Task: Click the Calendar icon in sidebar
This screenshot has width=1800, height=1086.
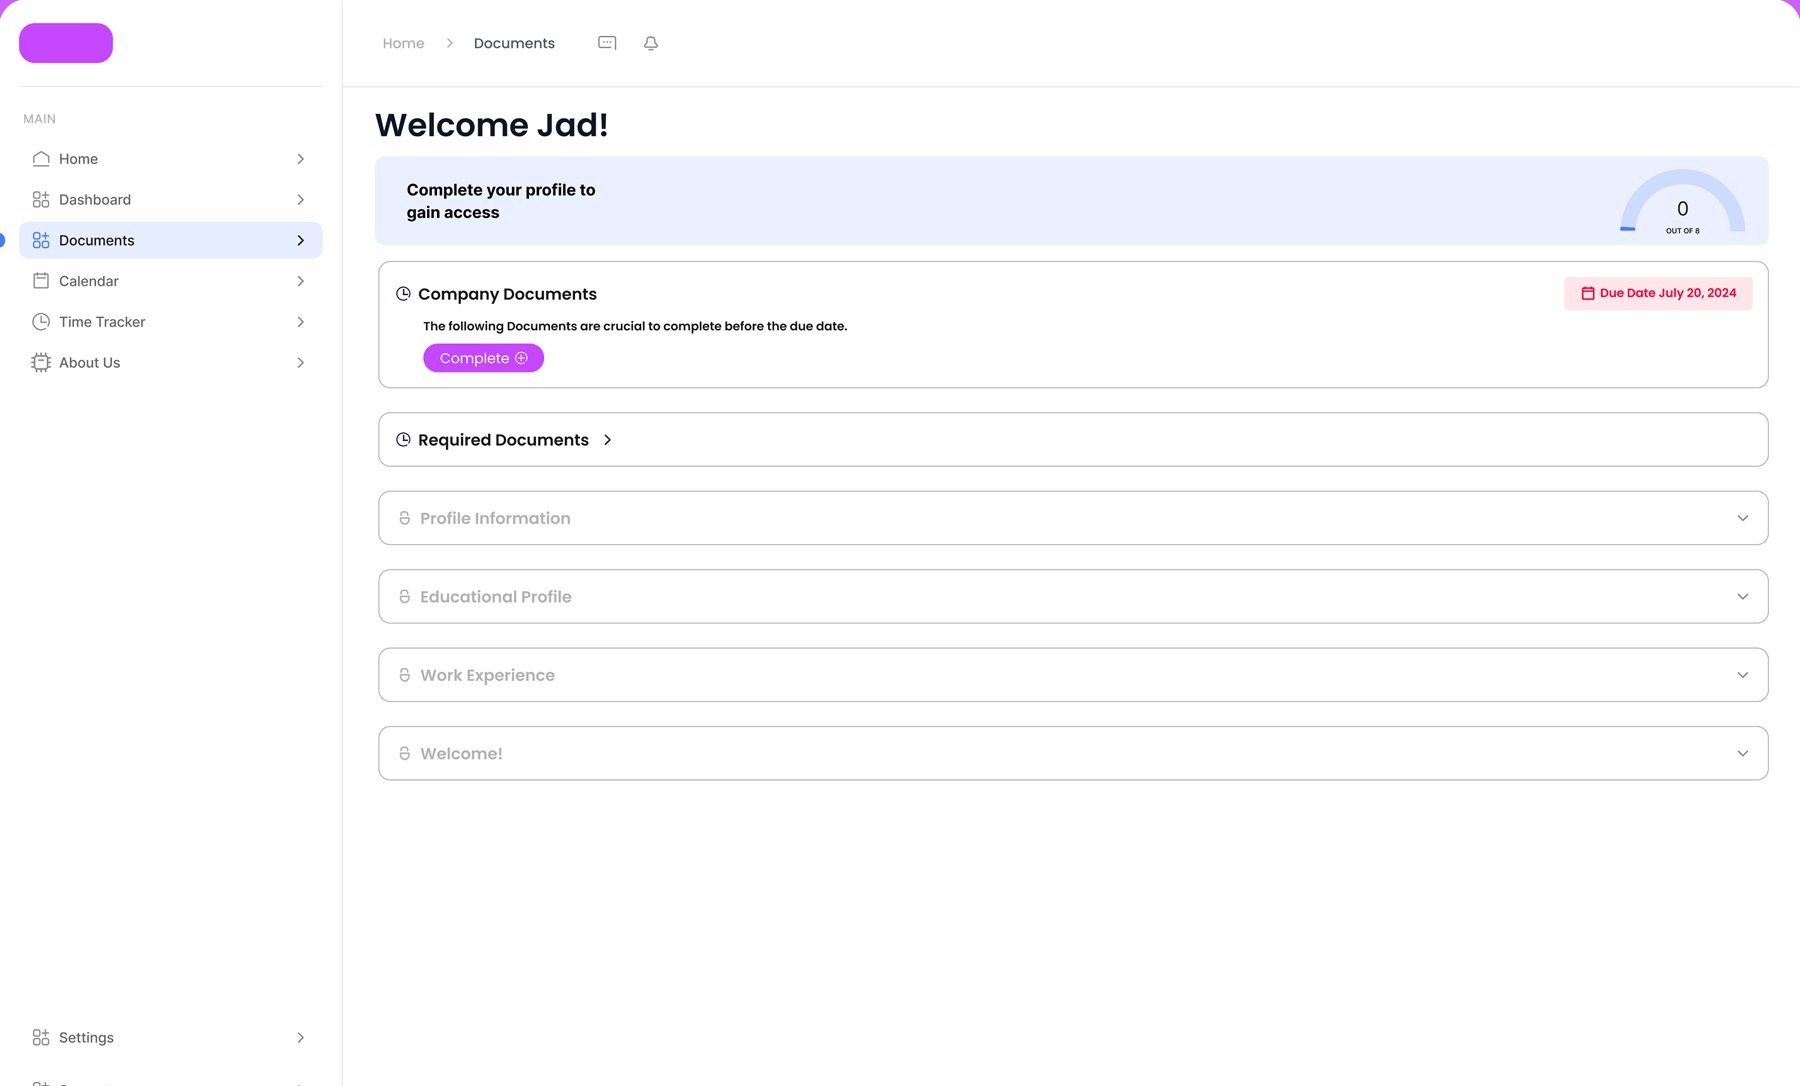Action: 41,281
